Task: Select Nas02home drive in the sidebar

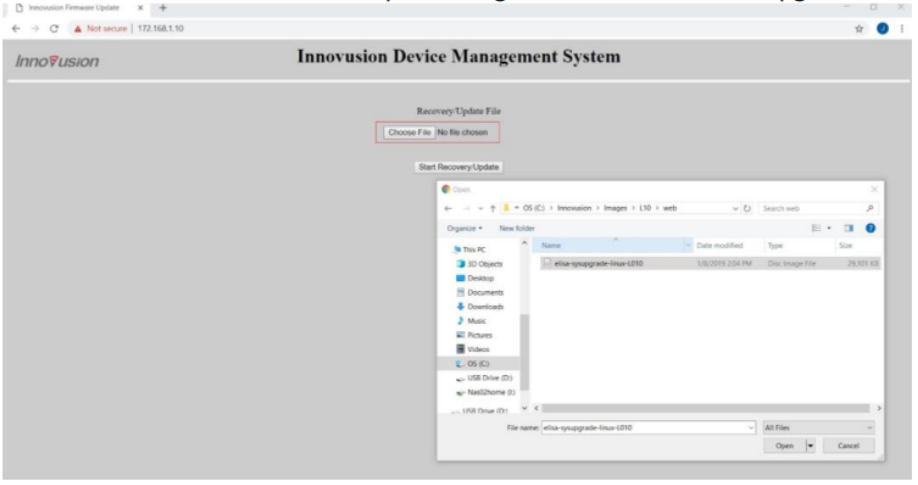Action: tap(485, 392)
